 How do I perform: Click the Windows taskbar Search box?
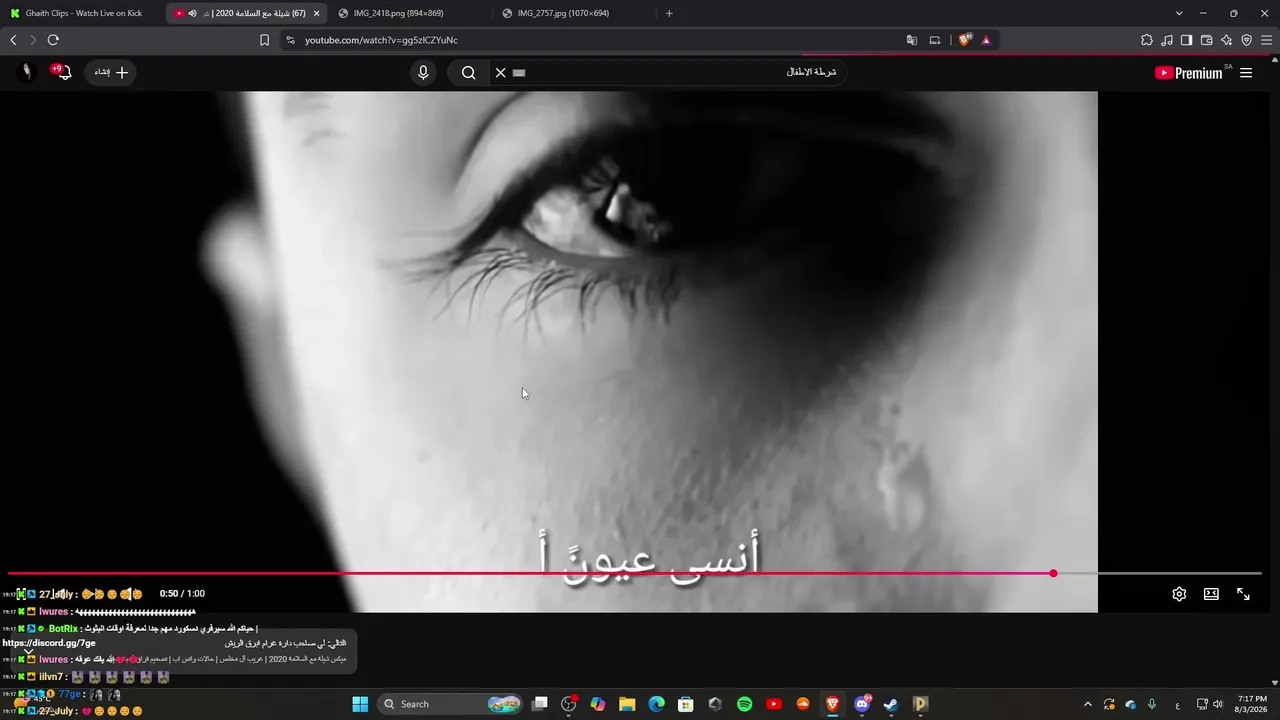(450, 704)
